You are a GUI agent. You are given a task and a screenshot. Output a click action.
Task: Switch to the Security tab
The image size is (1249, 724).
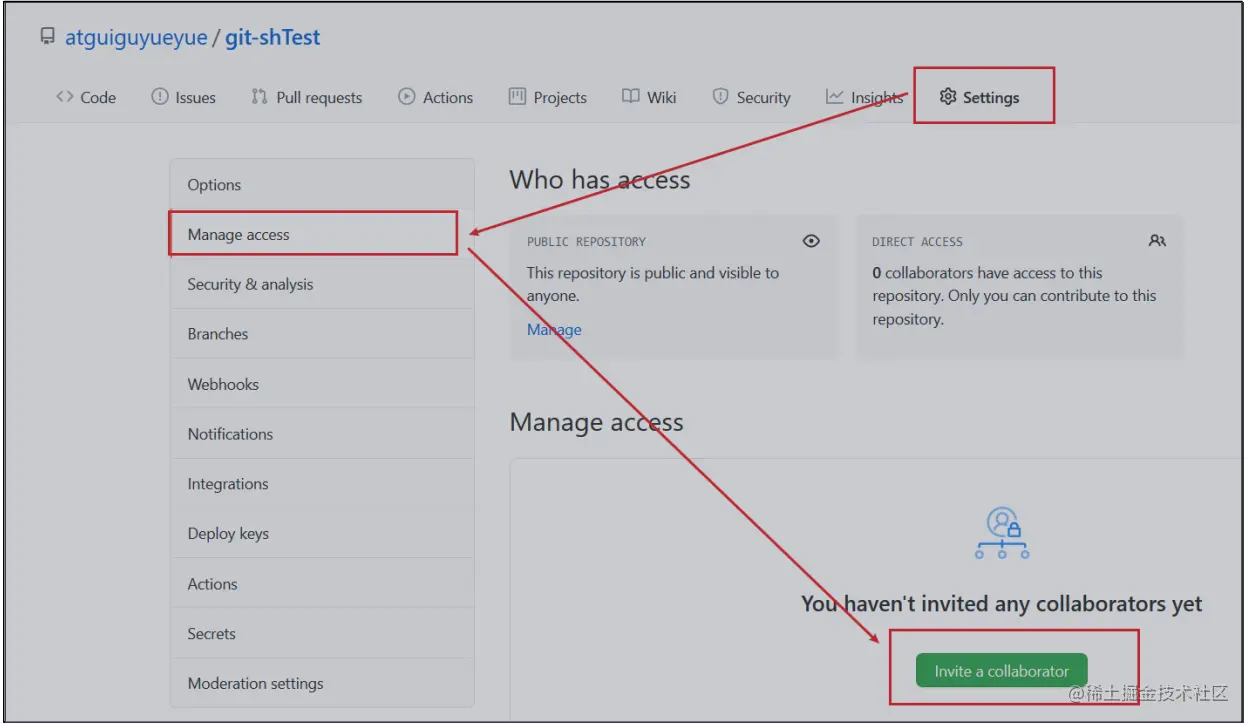[751, 97]
